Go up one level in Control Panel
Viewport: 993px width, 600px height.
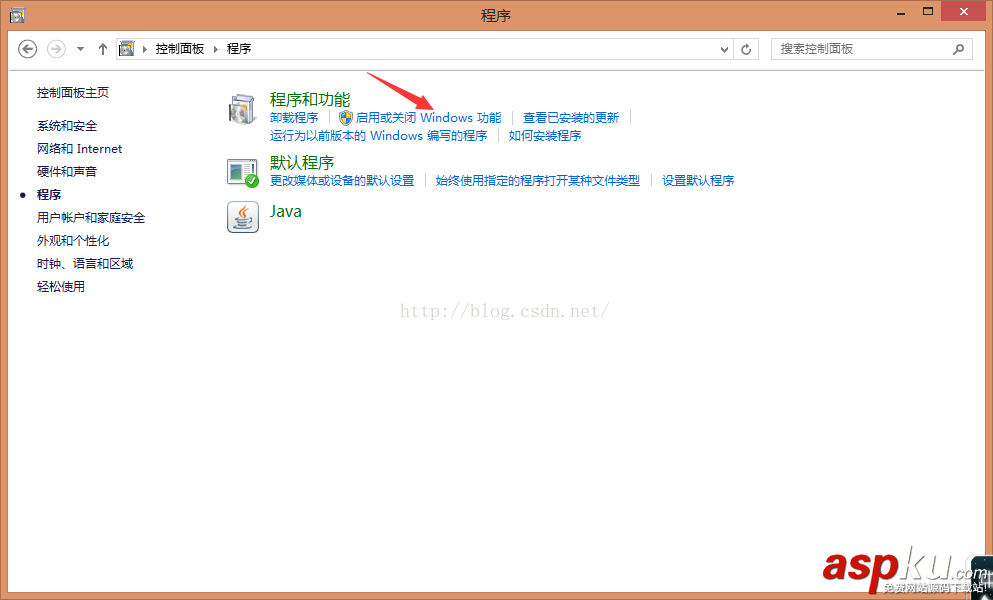click(x=102, y=48)
